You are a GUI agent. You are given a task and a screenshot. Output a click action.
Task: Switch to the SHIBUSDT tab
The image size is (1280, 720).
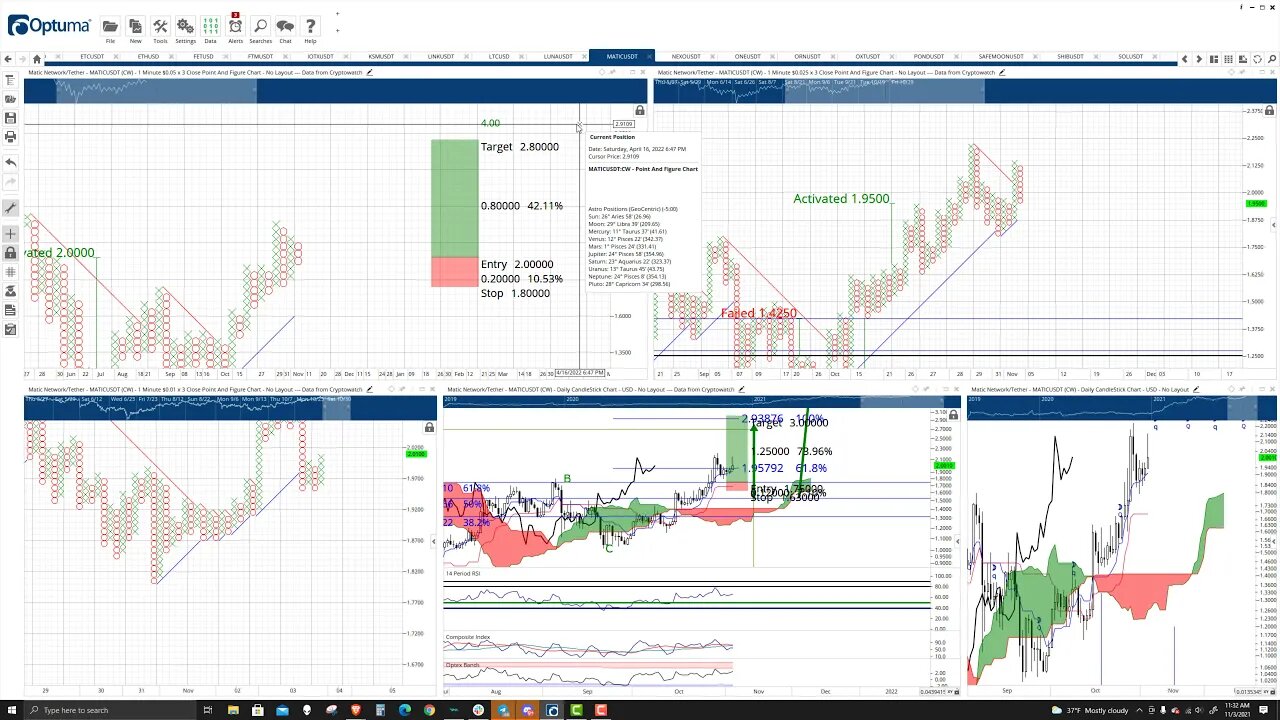(1070, 56)
